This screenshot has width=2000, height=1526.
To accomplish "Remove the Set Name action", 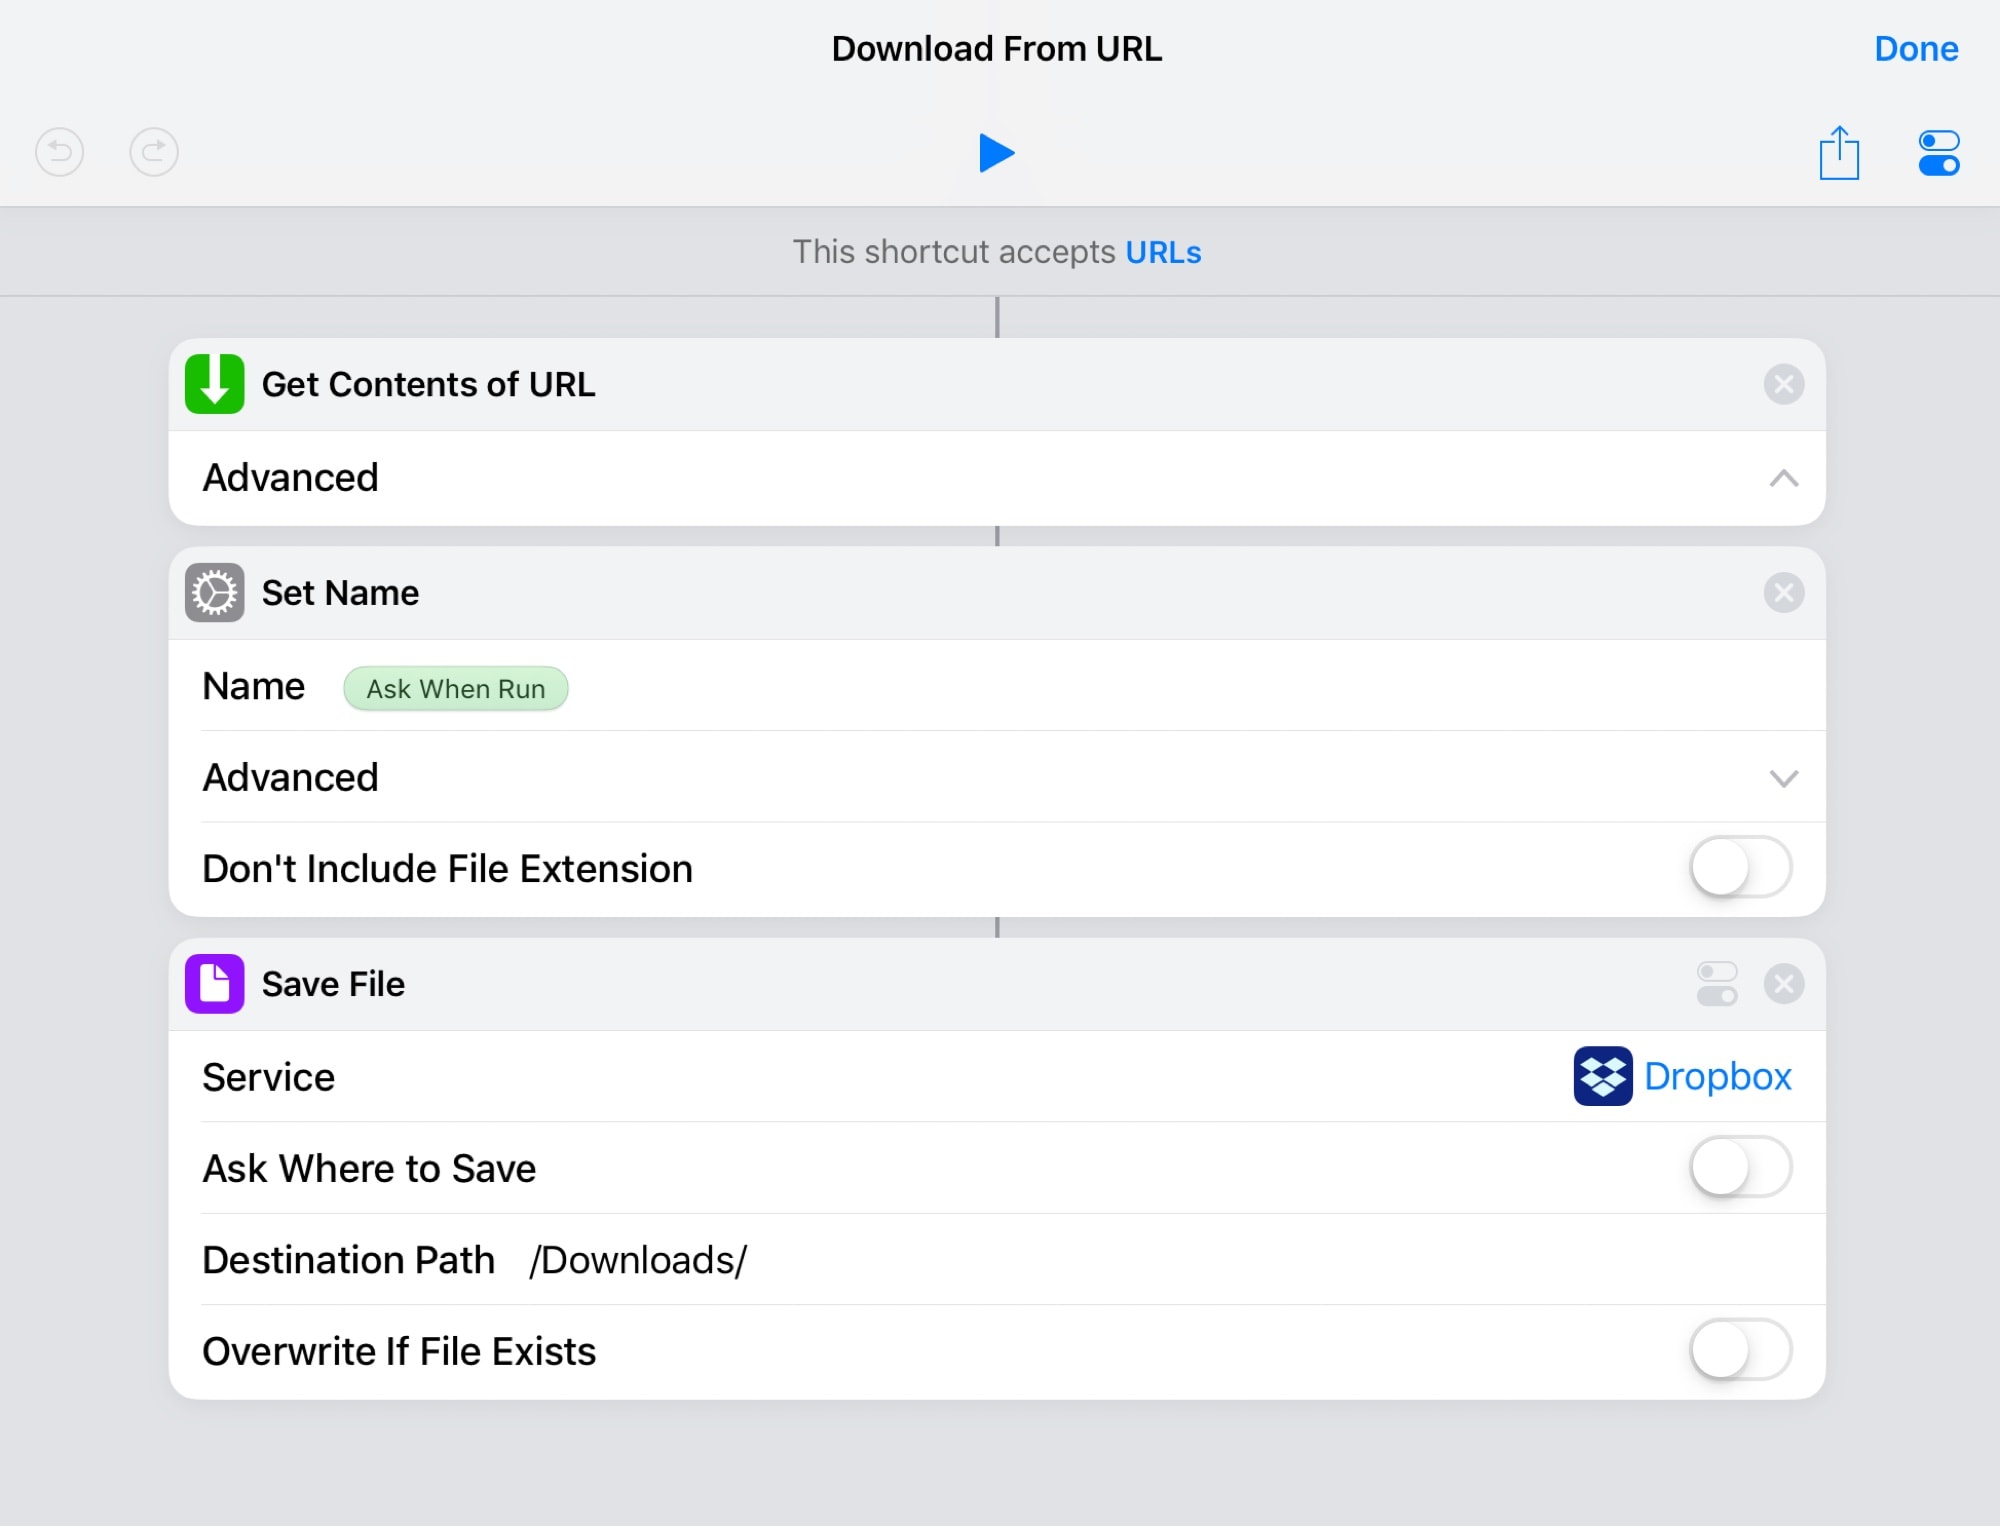I will coord(1784,592).
